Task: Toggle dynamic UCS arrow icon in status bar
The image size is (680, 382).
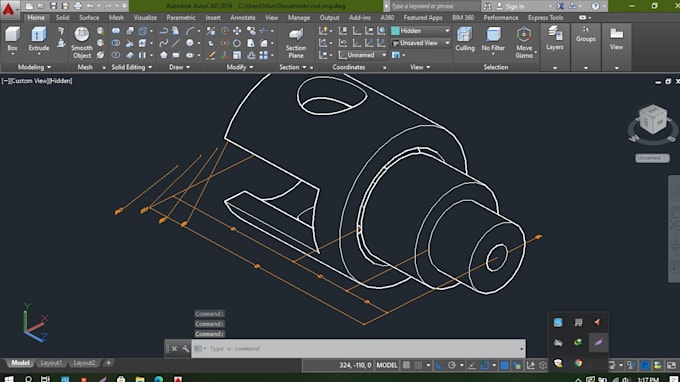Action: [x=530, y=366]
